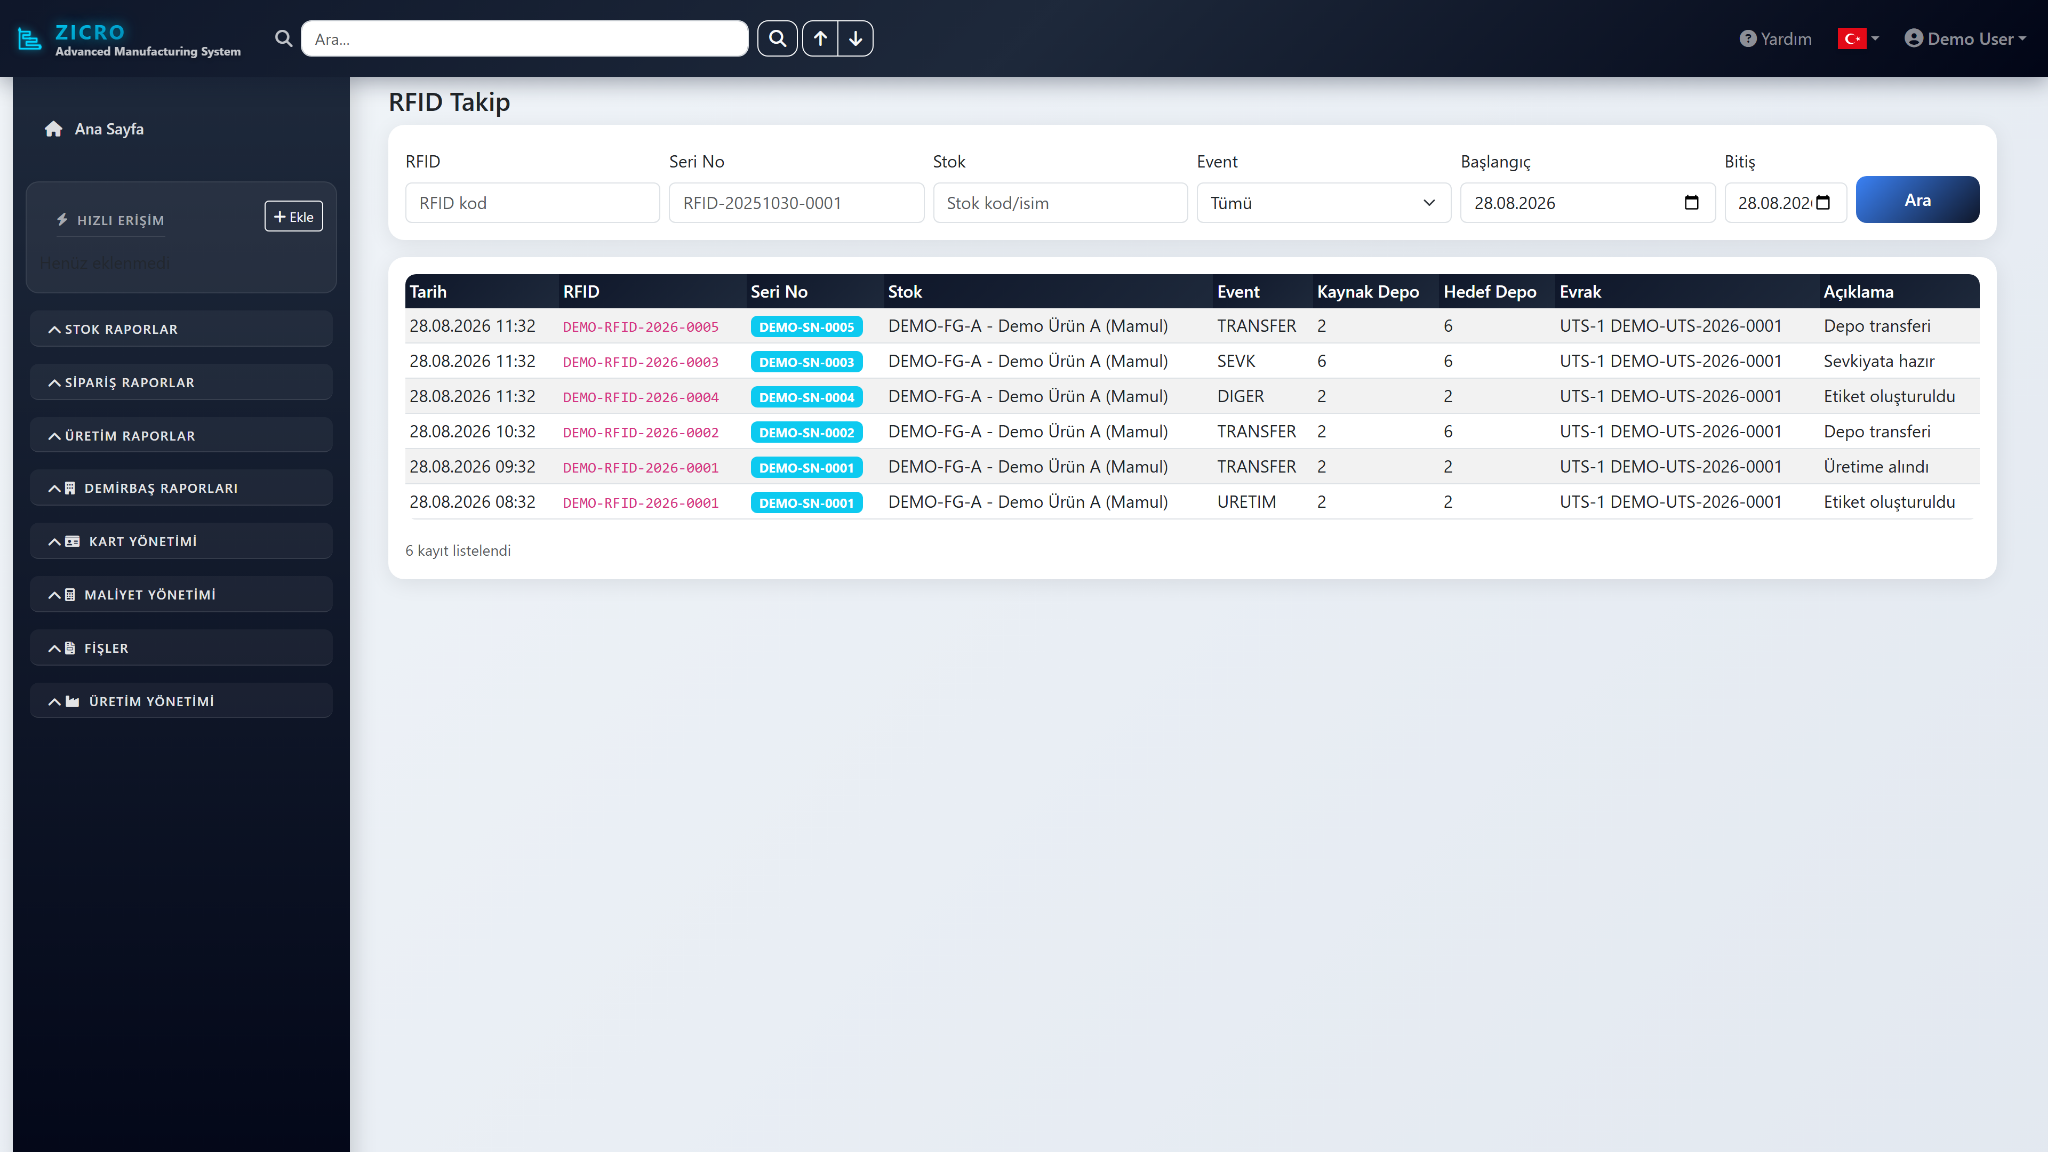This screenshot has width=2048, height=1152.
Task: Click the DEMO-SN-0003 serial badge
Action: pos(807,362)
